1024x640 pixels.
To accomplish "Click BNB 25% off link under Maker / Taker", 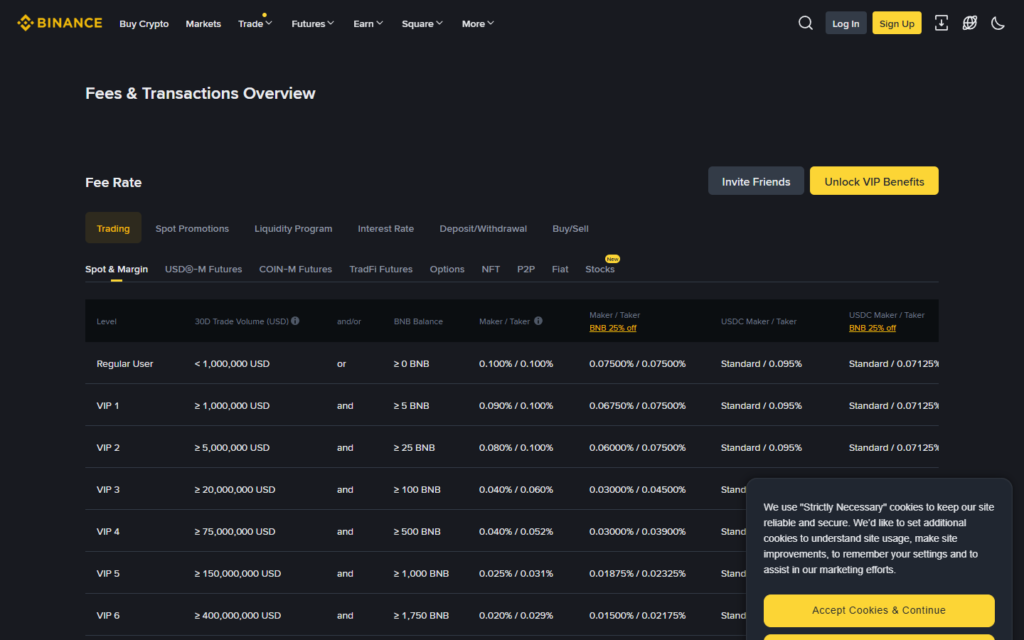I will click(613, 328).
